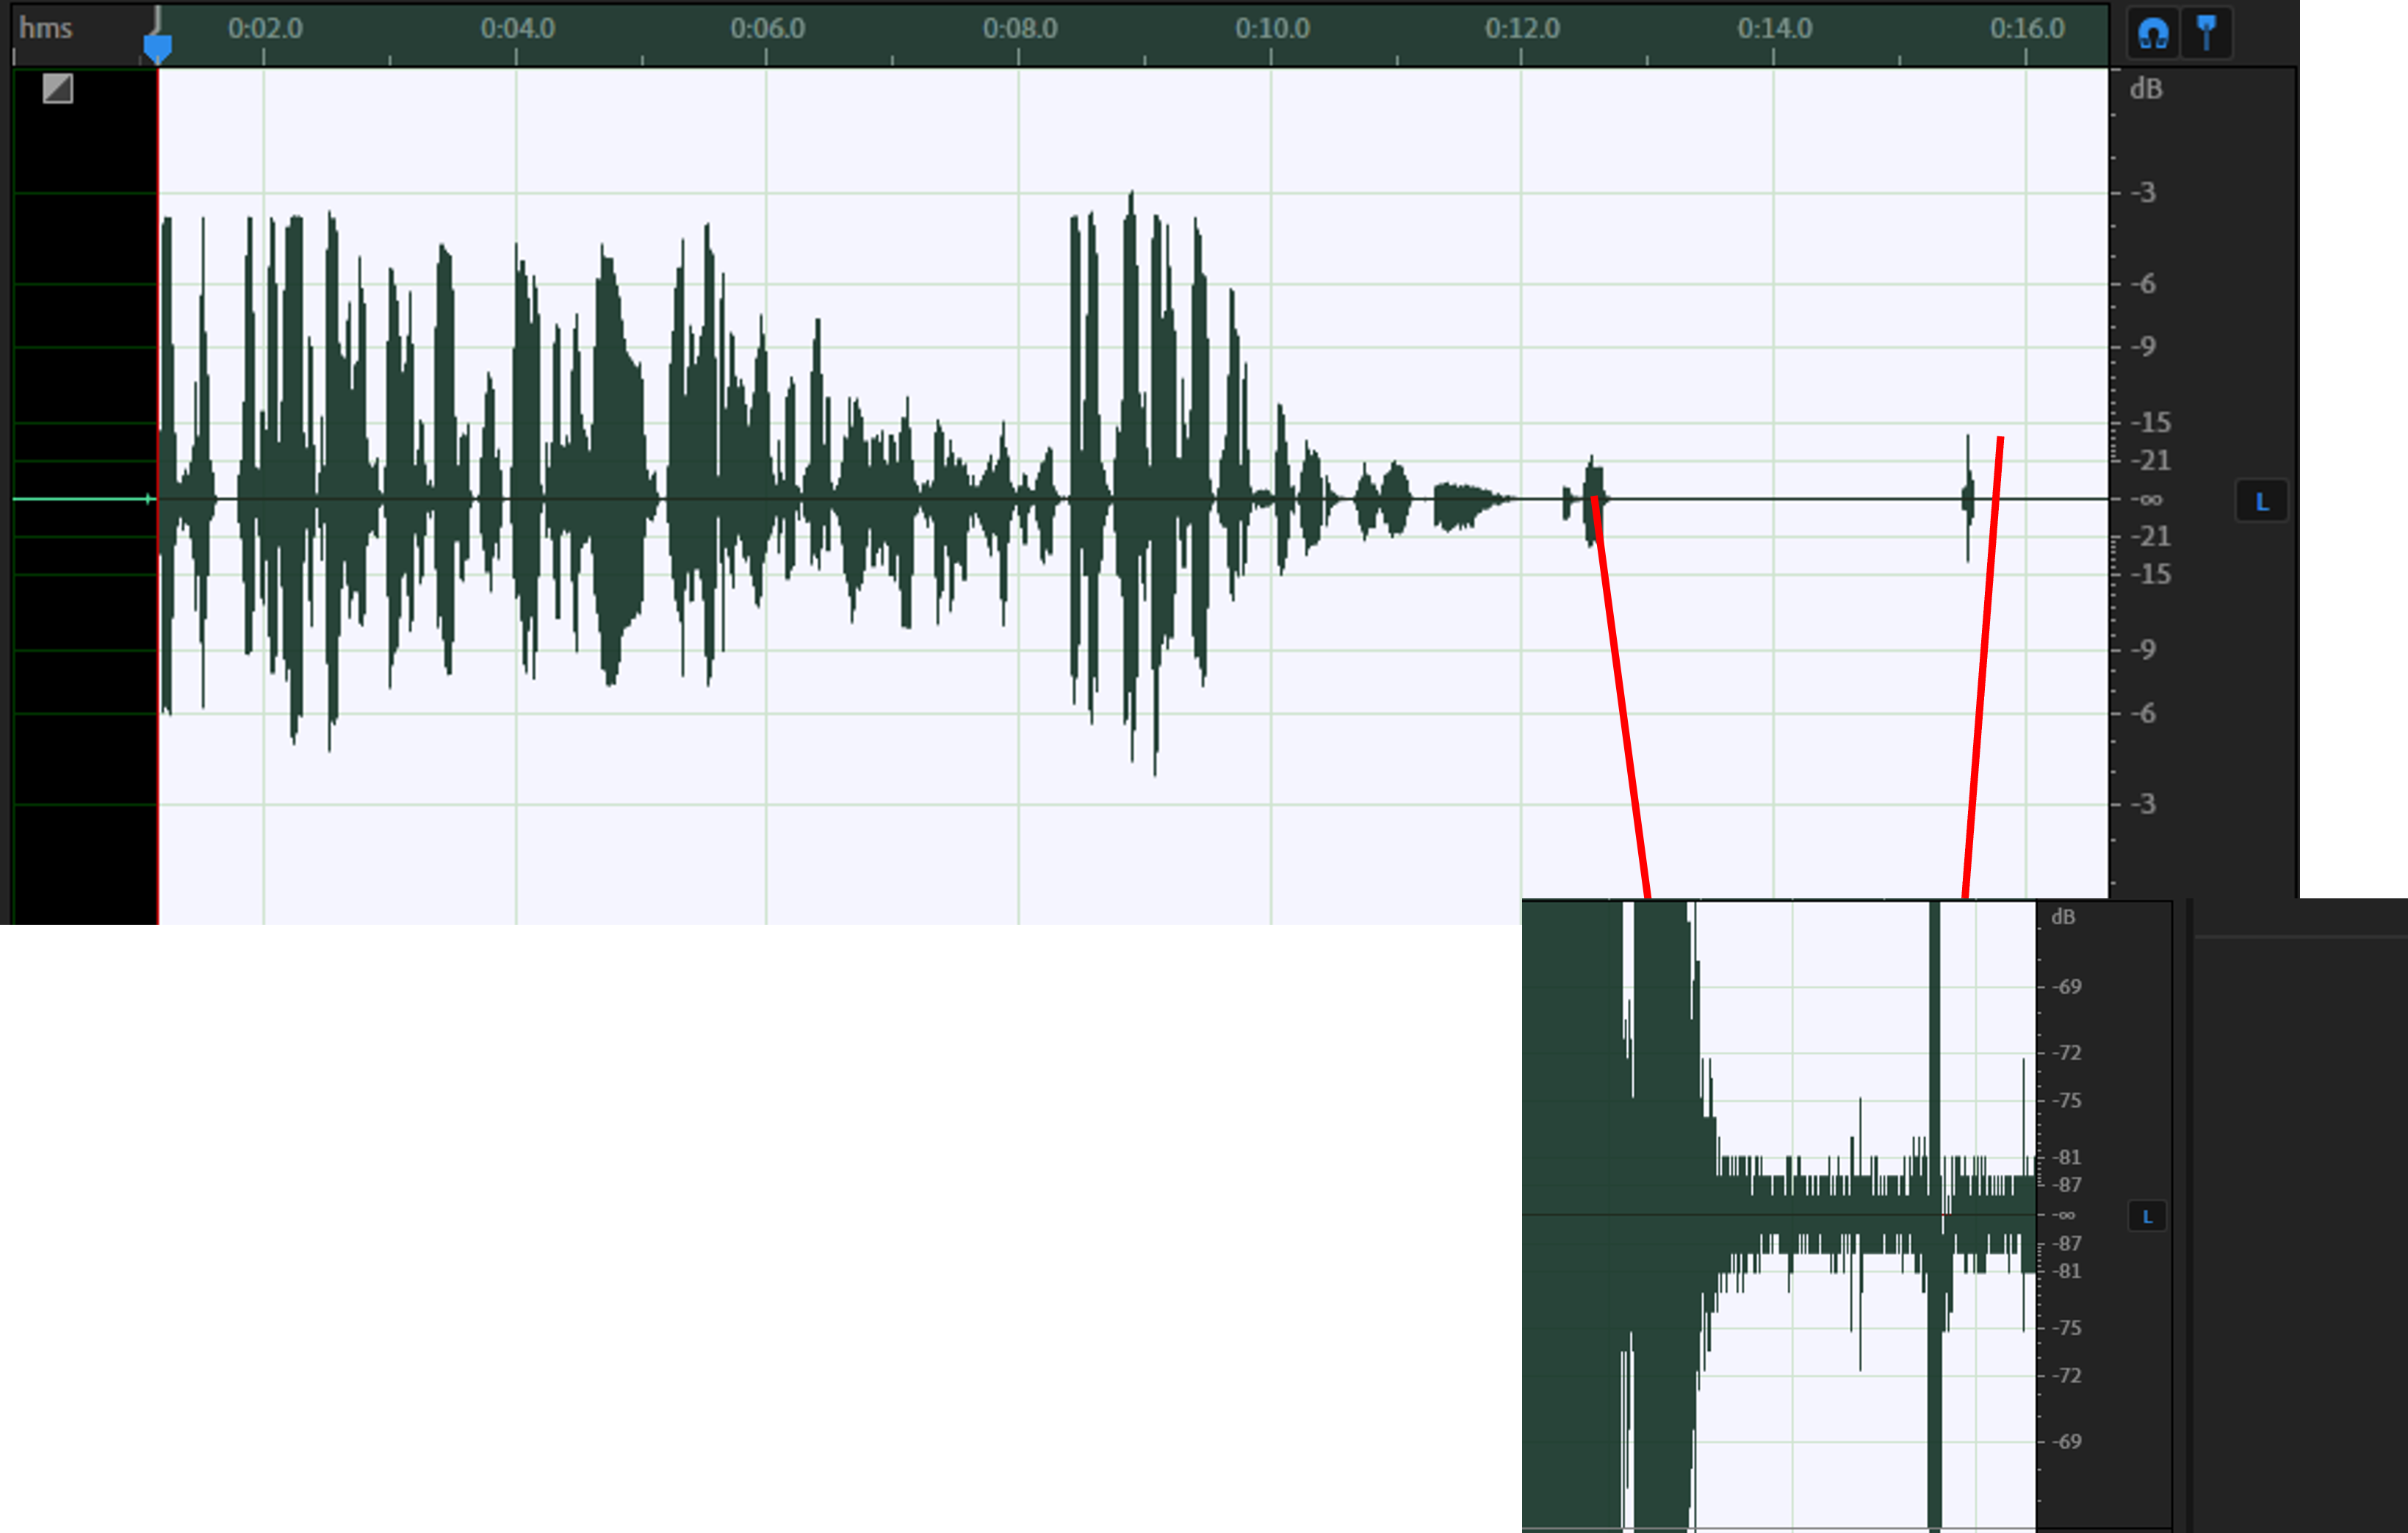The image size is (2408, 1533).
Task: Toggle the snapping magnet icon
Action: click(2153, 34)
